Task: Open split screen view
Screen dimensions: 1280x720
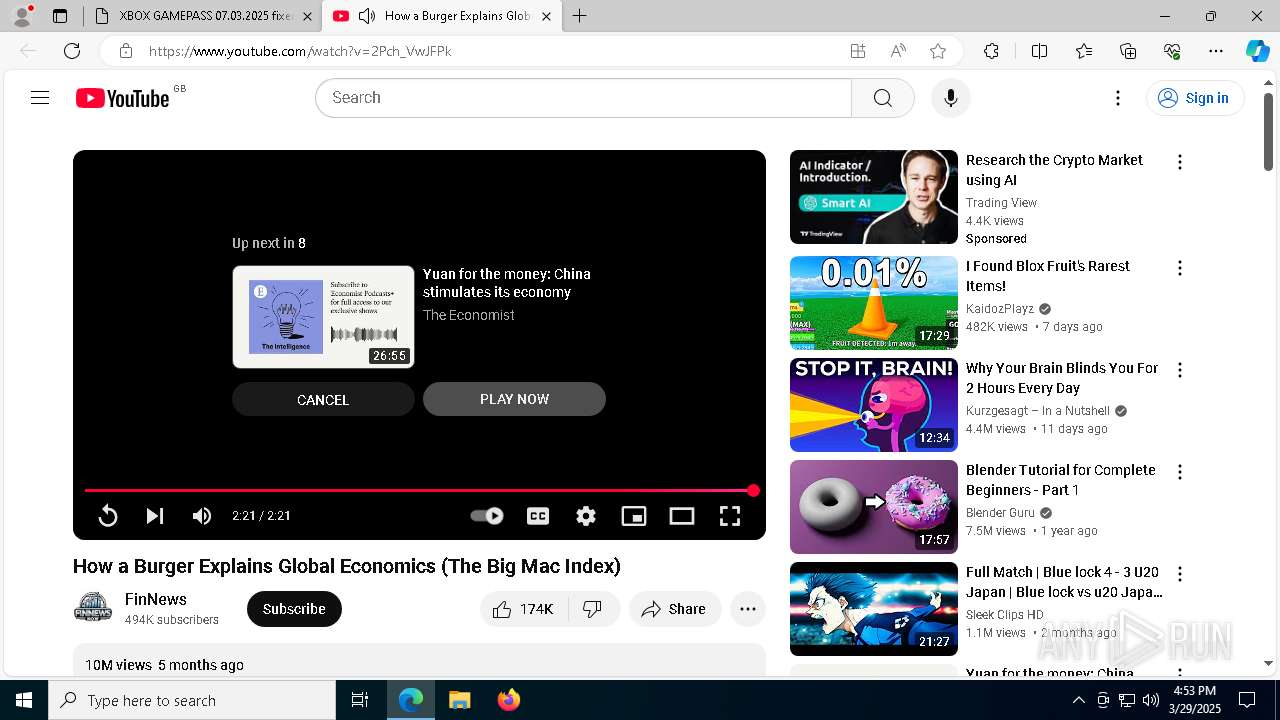Action: tap(1039, 51)
